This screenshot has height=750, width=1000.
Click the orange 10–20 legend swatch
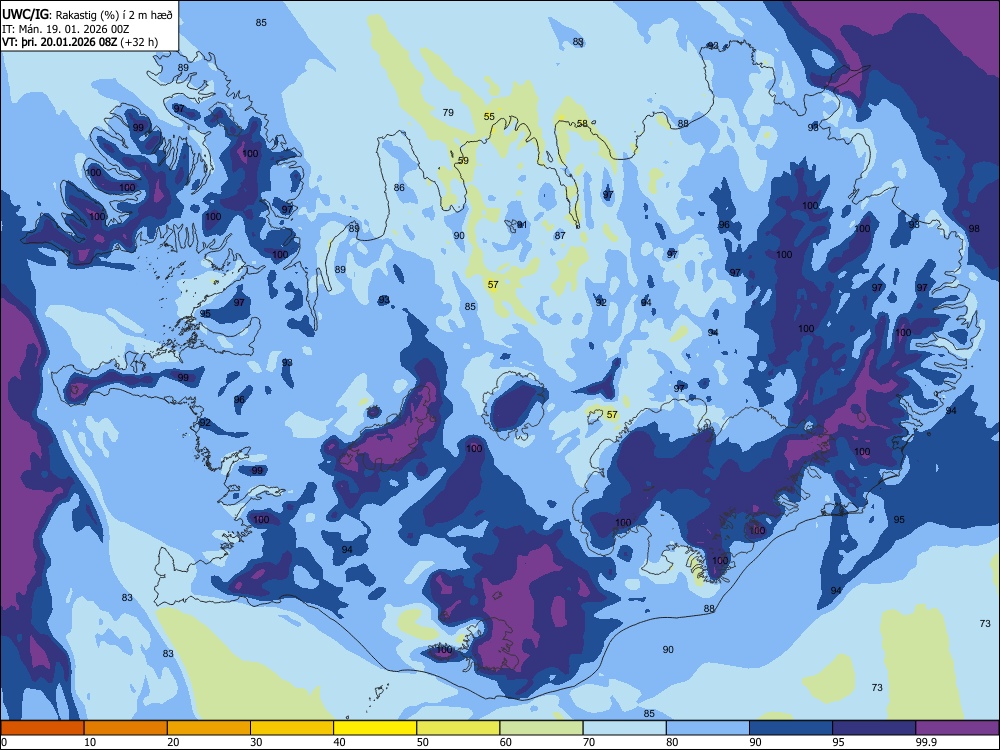(126, 728)
